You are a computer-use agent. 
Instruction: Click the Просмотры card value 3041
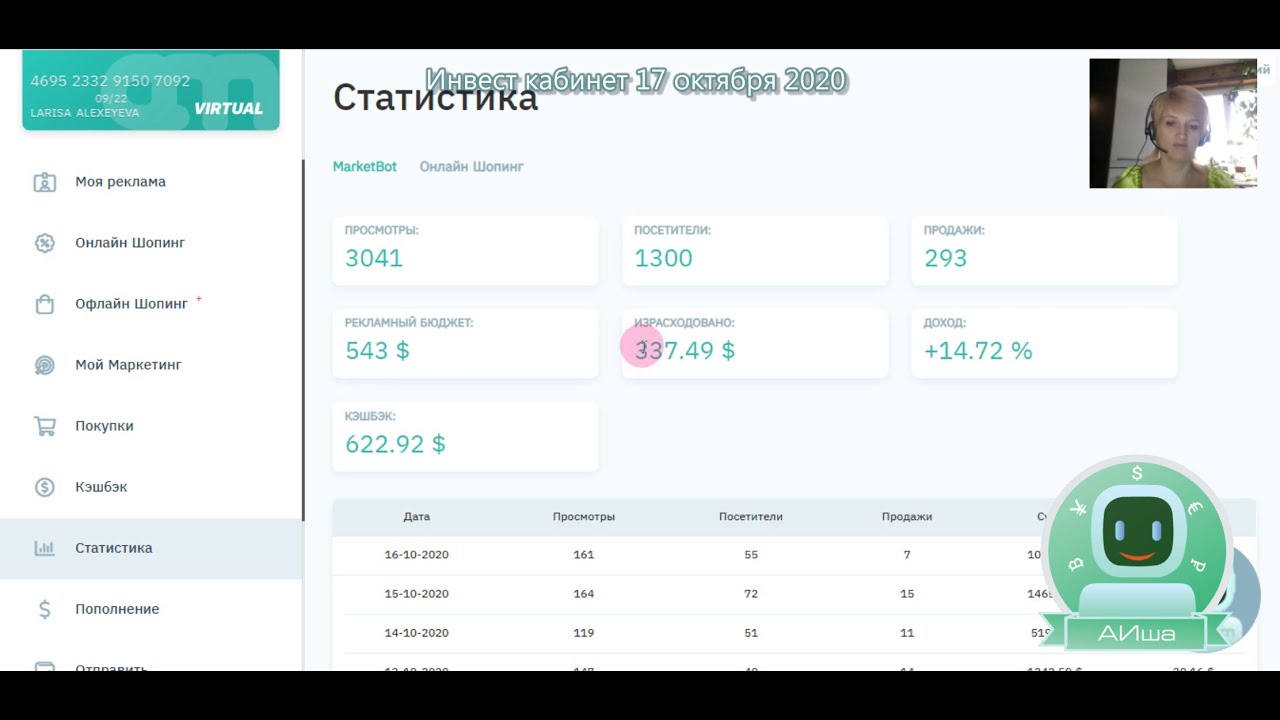[x=374, y=258]
